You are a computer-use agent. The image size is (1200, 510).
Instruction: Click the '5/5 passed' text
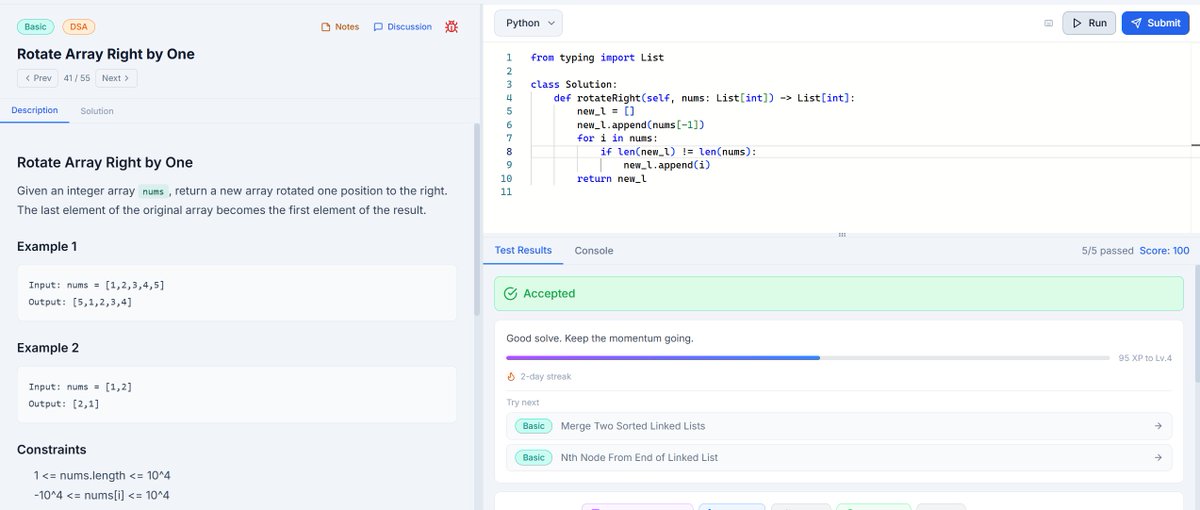(x=1107, y=251)
